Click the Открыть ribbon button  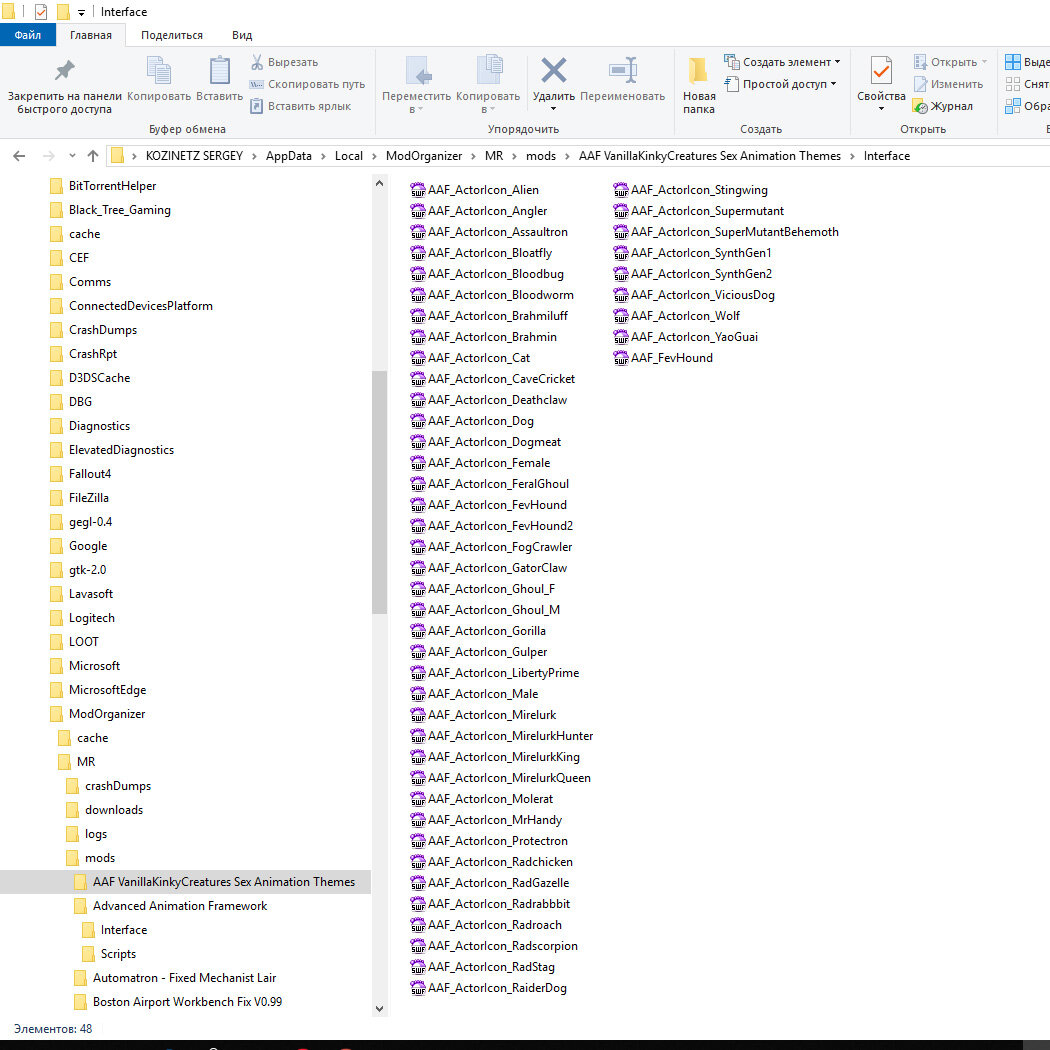click(951, 62)
